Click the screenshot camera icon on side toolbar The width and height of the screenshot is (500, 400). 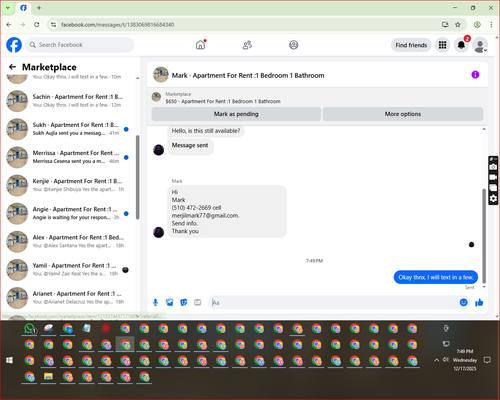coord(493,167)
